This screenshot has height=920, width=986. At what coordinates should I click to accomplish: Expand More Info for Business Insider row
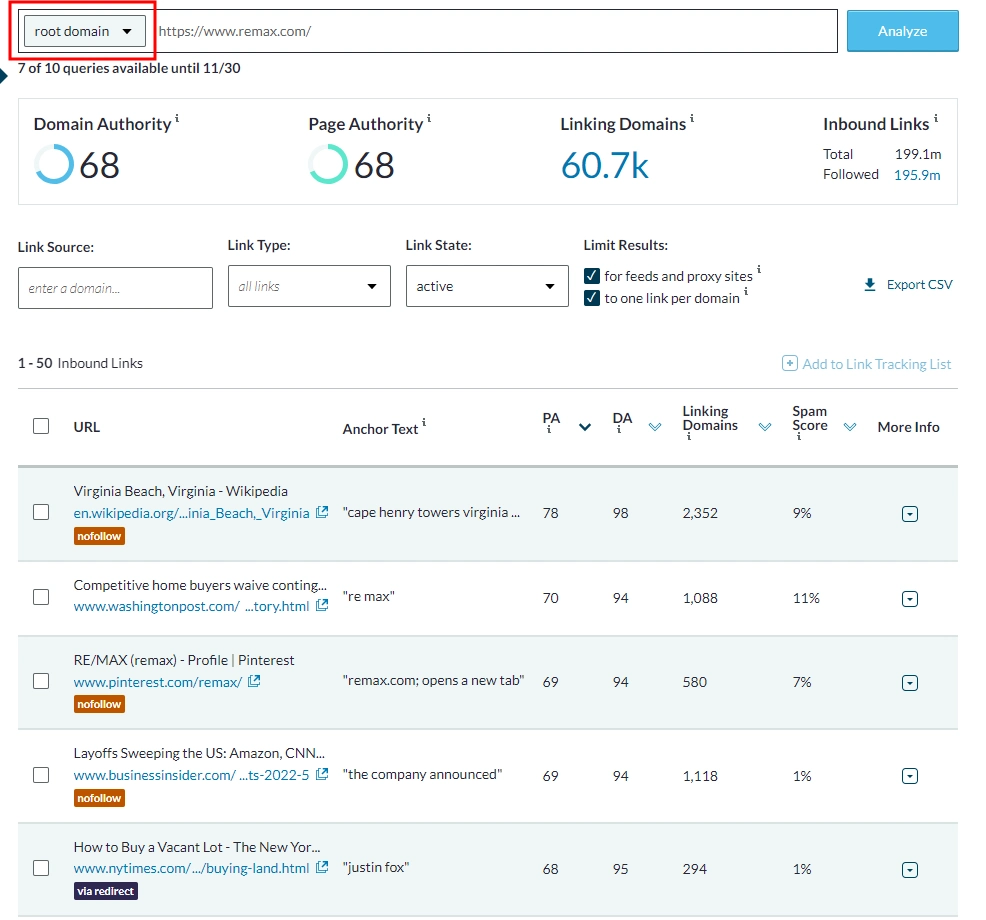[x=909, y=776]
